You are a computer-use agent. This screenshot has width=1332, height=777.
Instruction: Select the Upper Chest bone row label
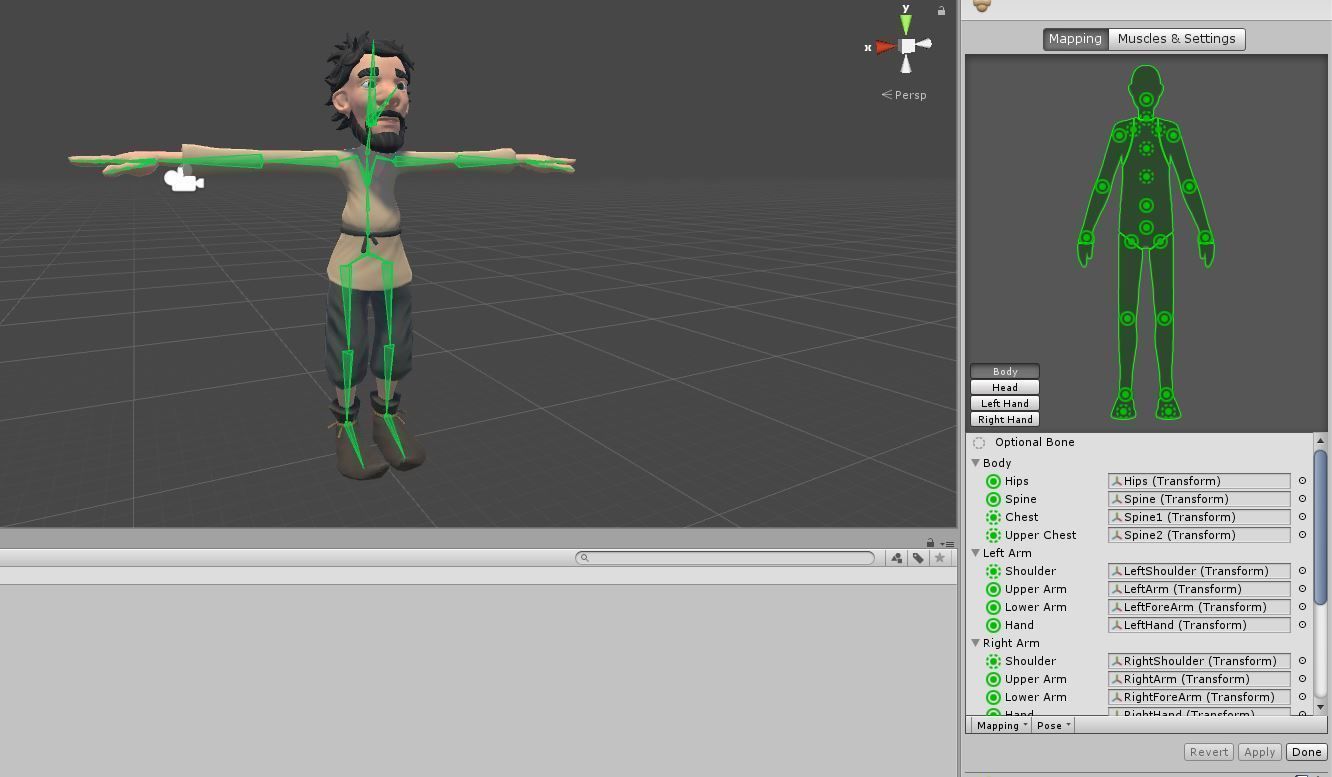(x=1040, y=535)
